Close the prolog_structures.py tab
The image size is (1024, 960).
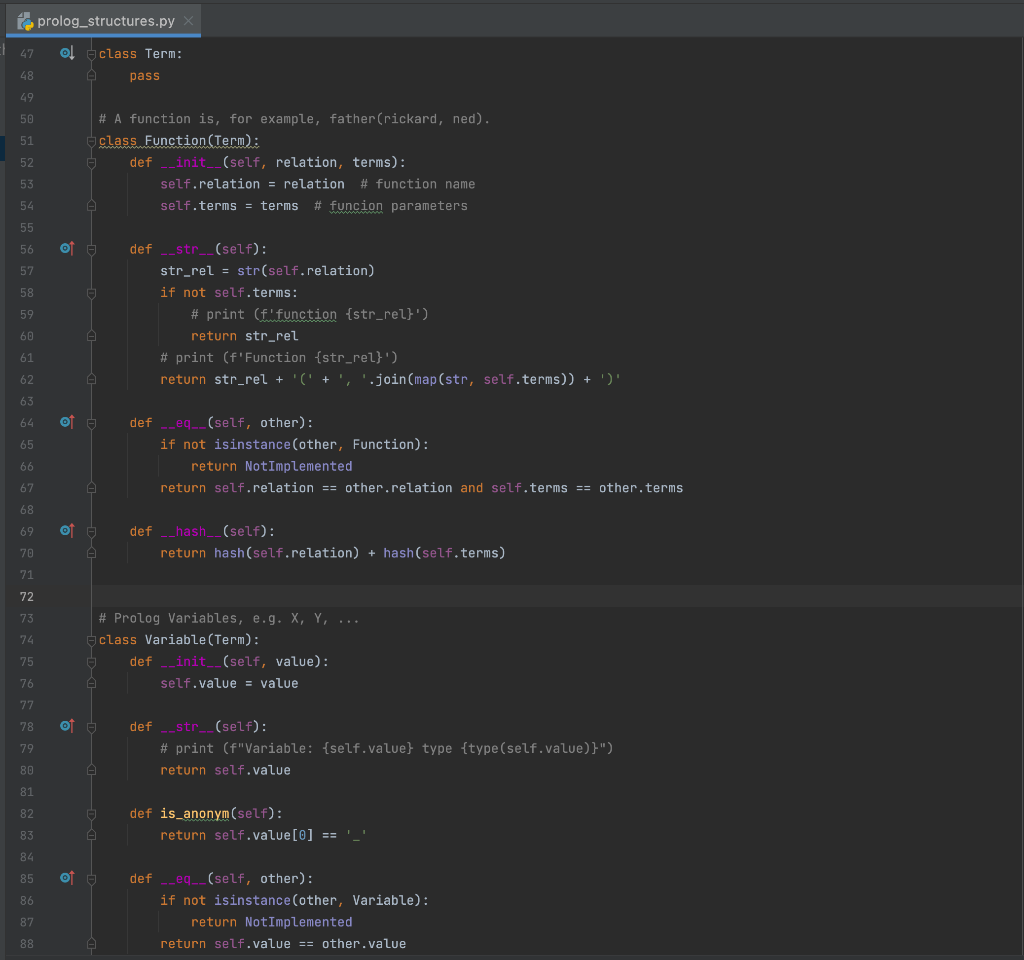click(188, 21)
